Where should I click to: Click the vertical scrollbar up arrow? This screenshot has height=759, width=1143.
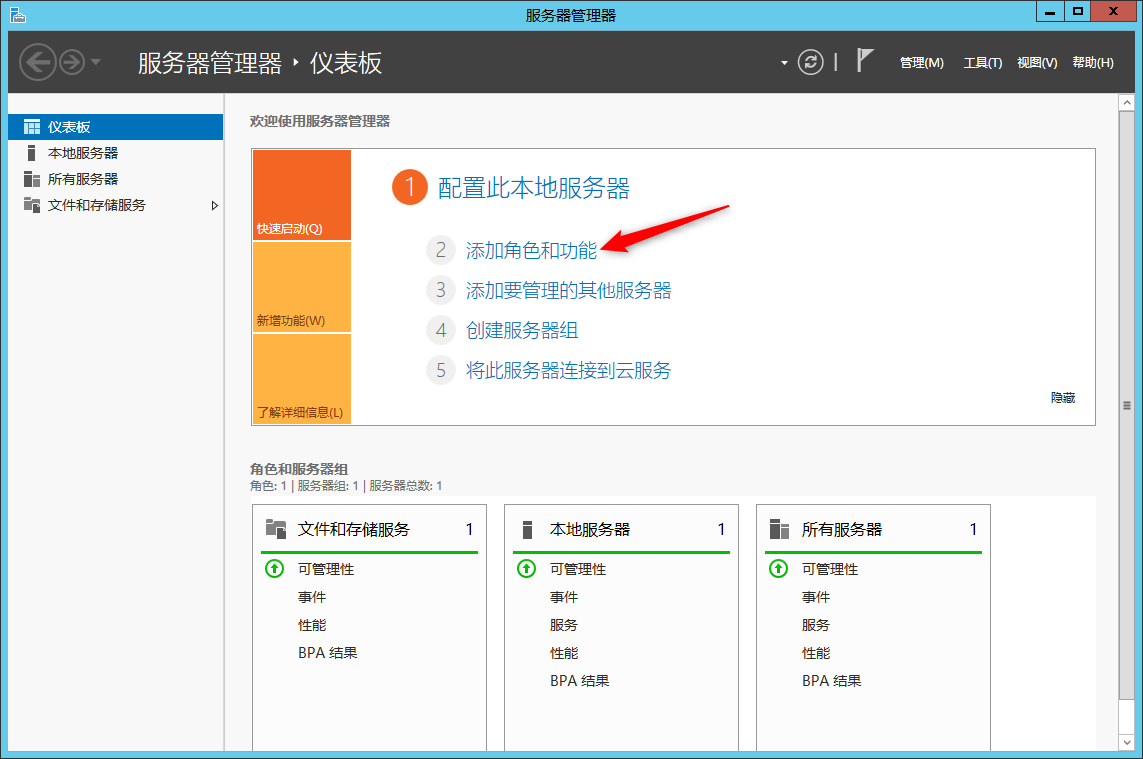pos(1127,103)
